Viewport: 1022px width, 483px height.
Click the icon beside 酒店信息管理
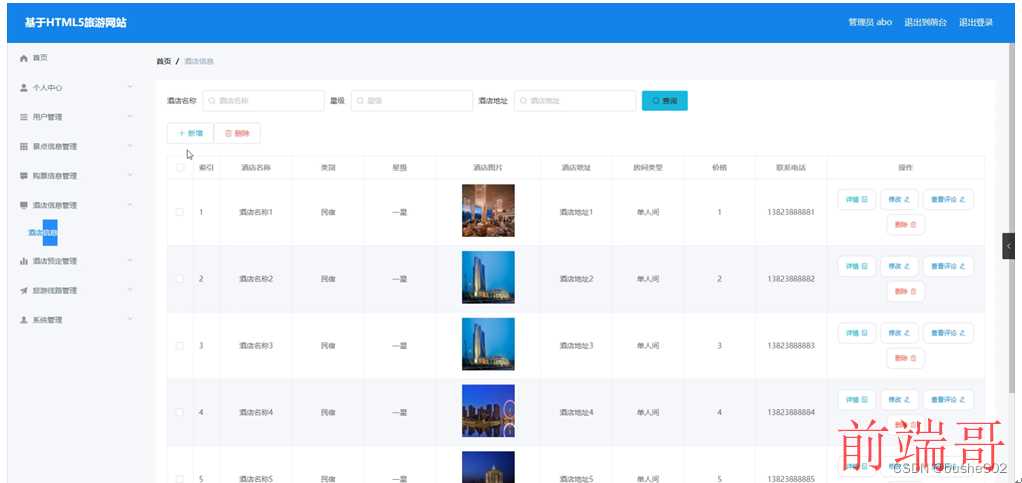(24, 205)
